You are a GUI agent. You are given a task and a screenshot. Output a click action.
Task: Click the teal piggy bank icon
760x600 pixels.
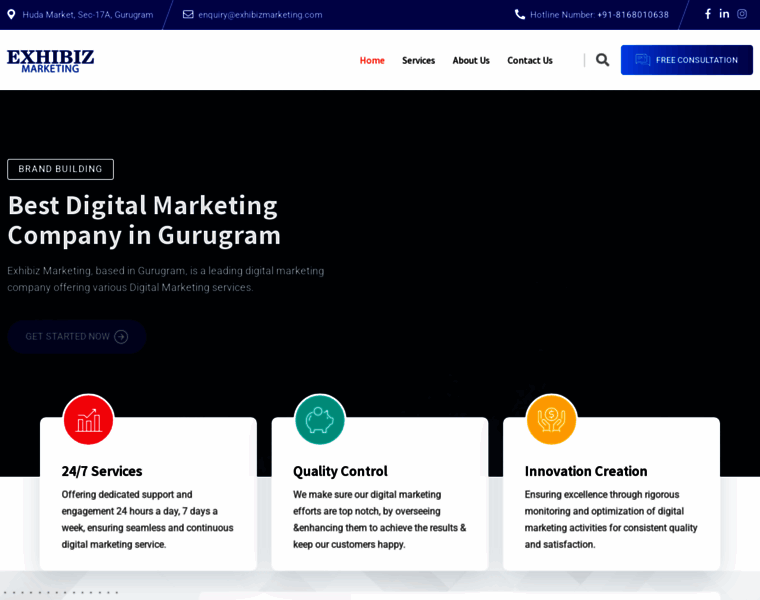[320, 419]
